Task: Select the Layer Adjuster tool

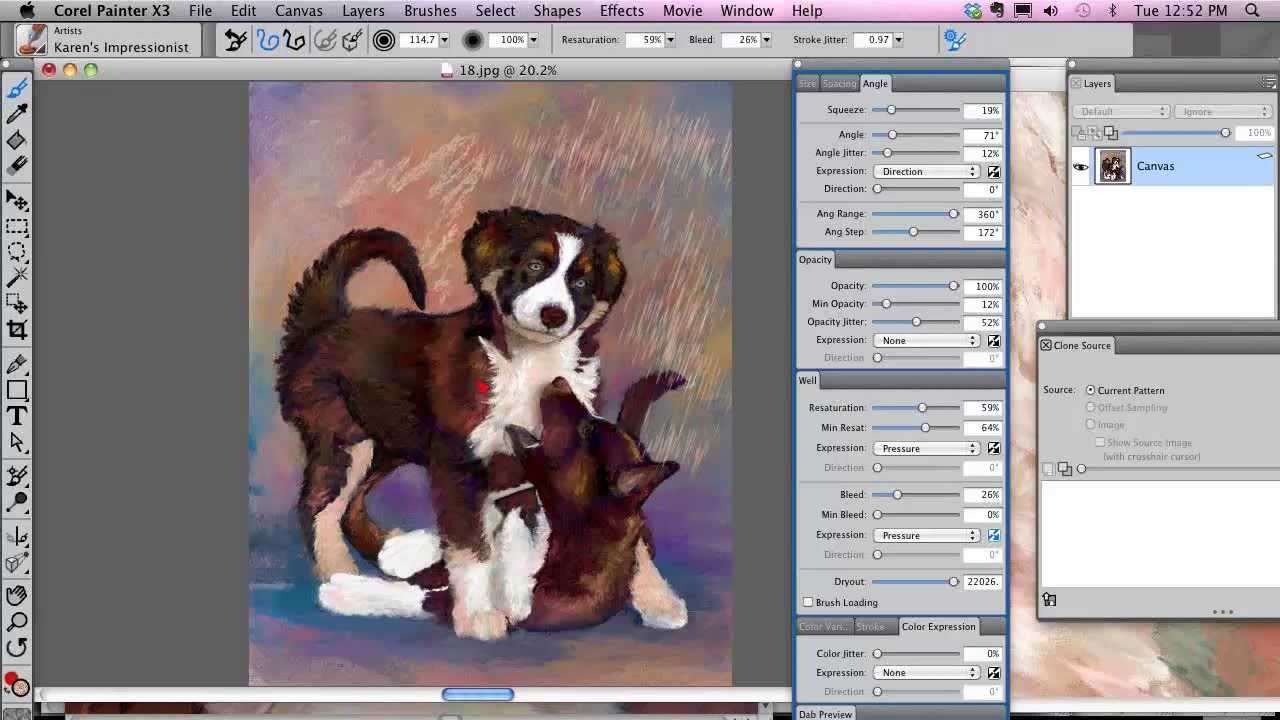Action: 17,201
